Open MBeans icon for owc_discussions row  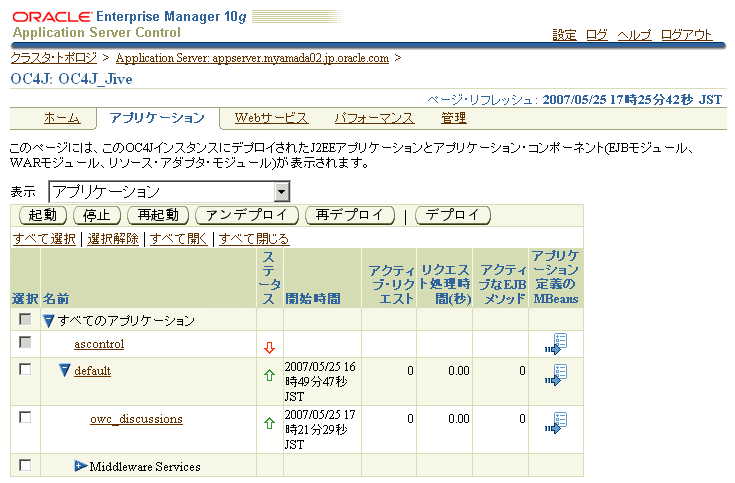(556, 423)
